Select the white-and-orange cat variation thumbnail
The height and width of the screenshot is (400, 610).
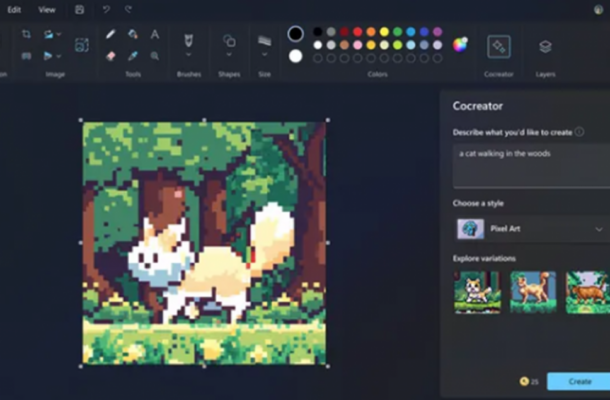click(x=477, y=292)
